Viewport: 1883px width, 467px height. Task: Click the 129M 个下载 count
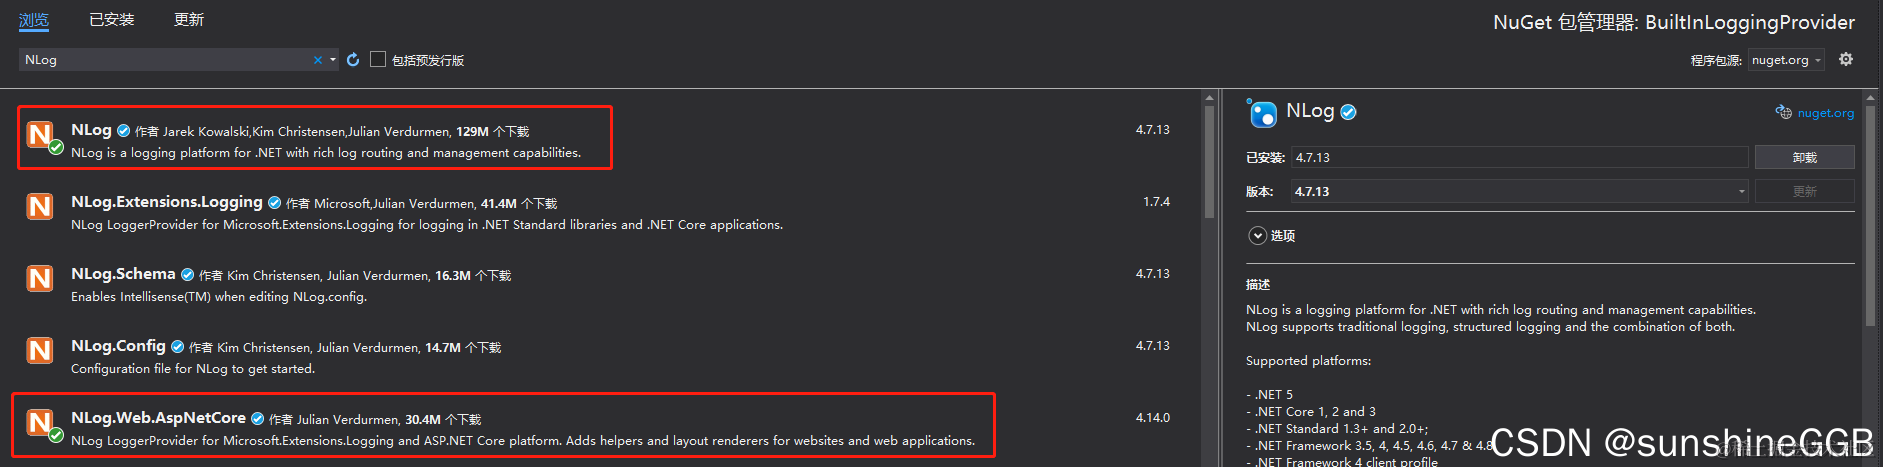492,131
